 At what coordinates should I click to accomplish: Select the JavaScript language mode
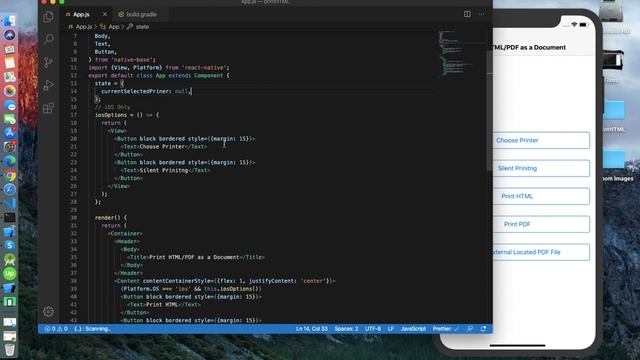point(413,329)
